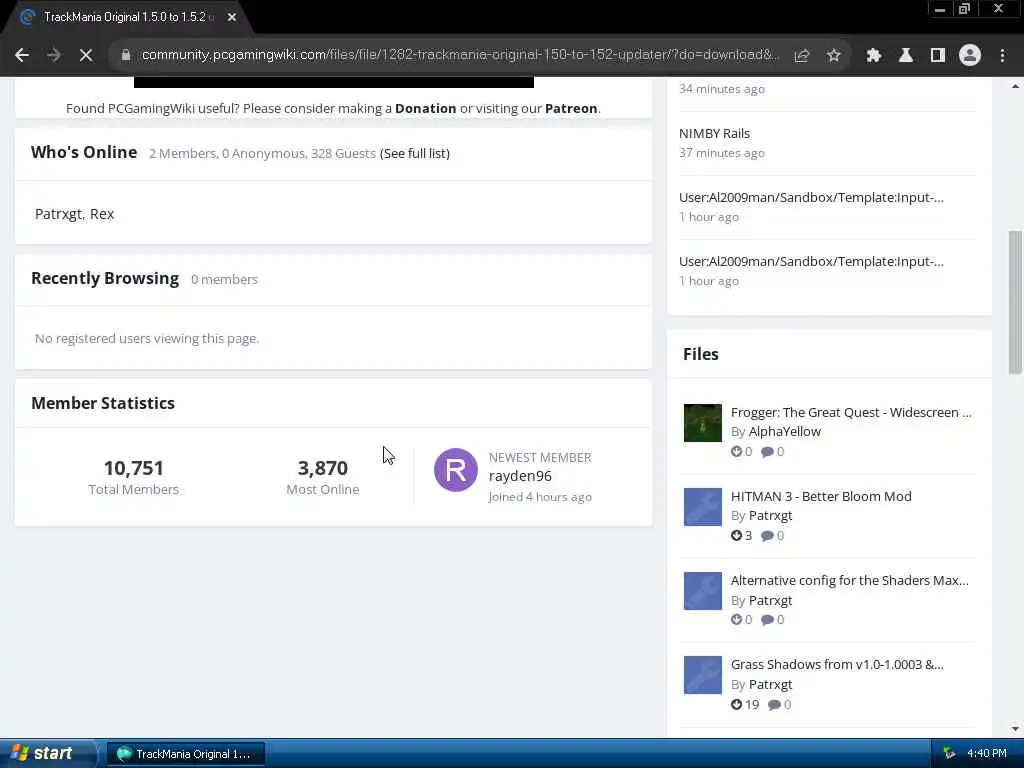Open the Patreon link
This screenshot has width=1024, height=768.
pyautogui.click(x=571, y=108)
